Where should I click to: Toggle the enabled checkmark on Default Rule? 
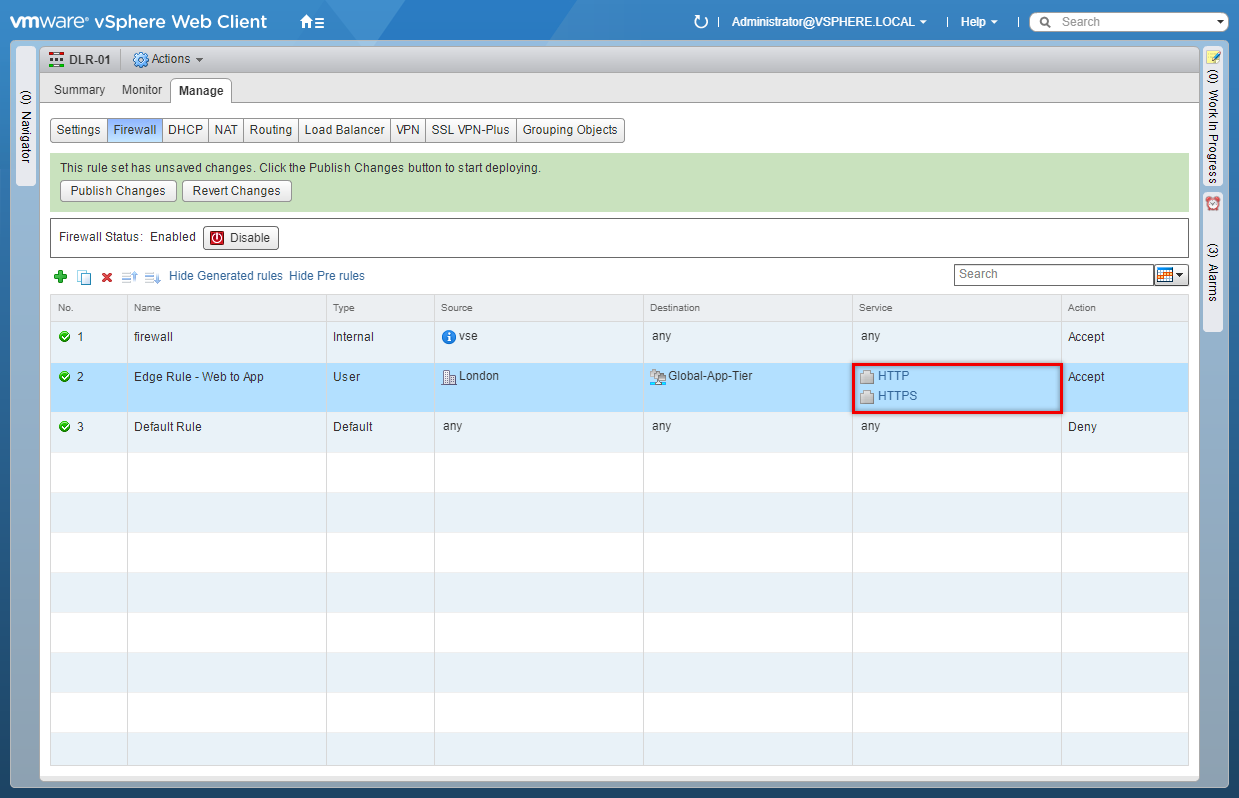point(65,427)
